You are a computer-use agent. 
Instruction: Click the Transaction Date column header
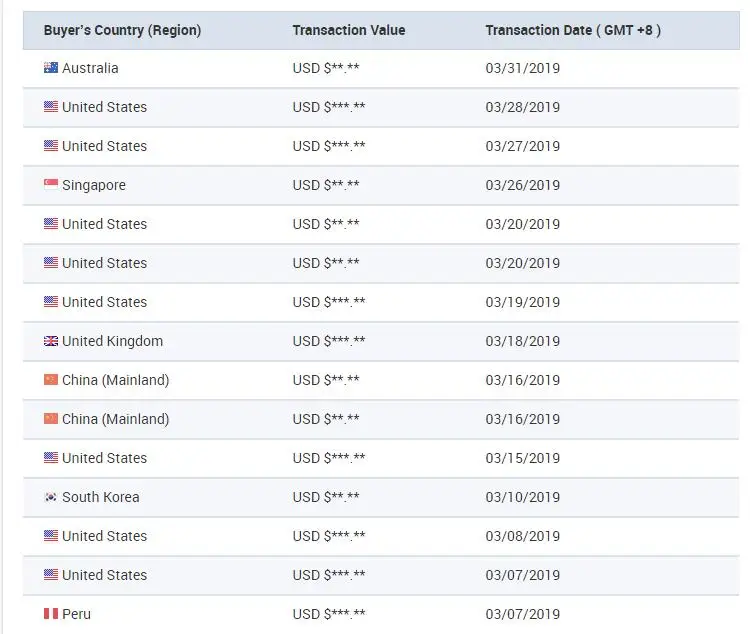573,30
